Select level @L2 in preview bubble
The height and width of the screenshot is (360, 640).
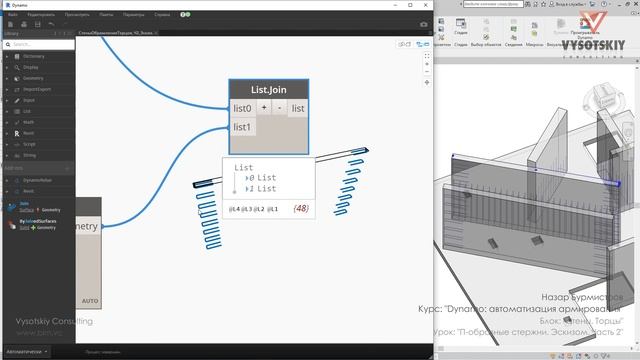point(259,209)
